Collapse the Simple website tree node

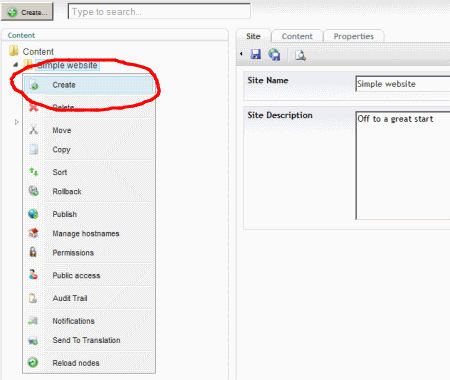pyautogui.click(x=15, y=65)
